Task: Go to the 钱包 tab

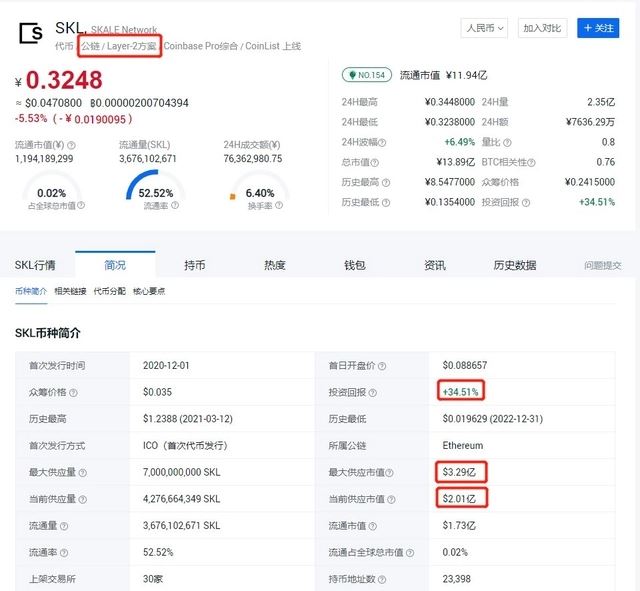Action: click(355, 265)
